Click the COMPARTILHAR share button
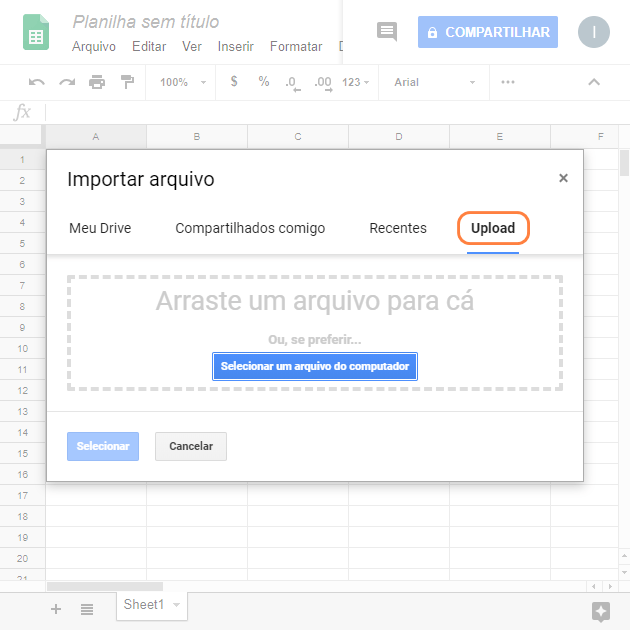This screenshot has width=630, height=630. coord(488,32)
